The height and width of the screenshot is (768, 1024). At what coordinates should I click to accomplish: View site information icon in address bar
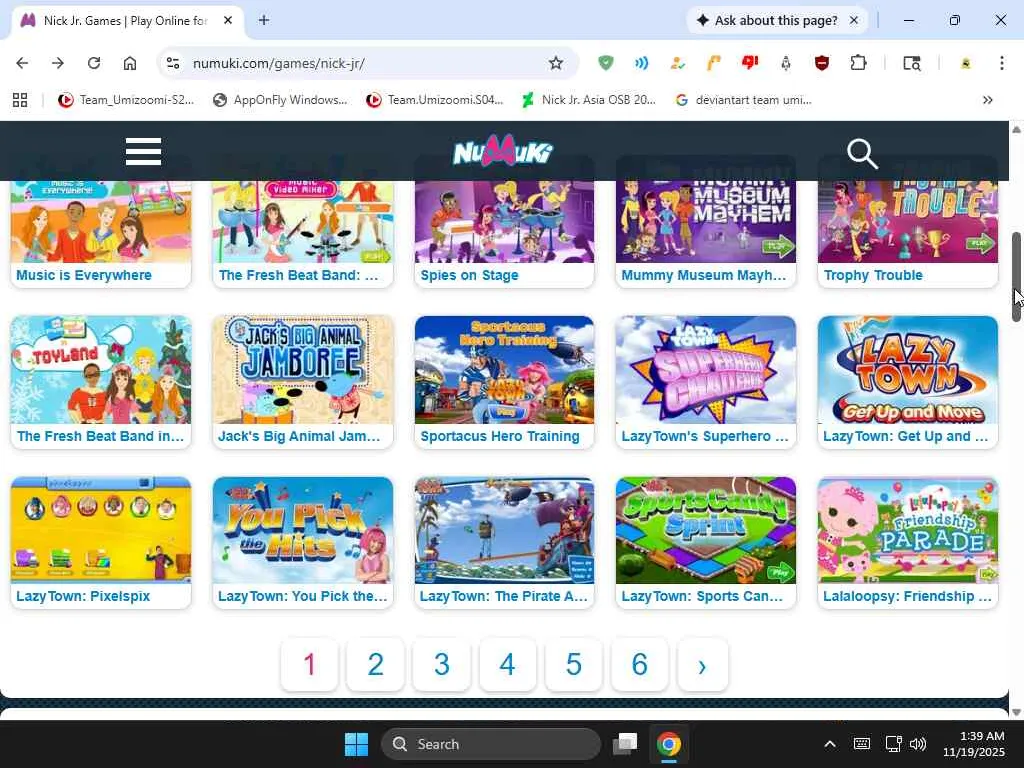tap(173, 63)
